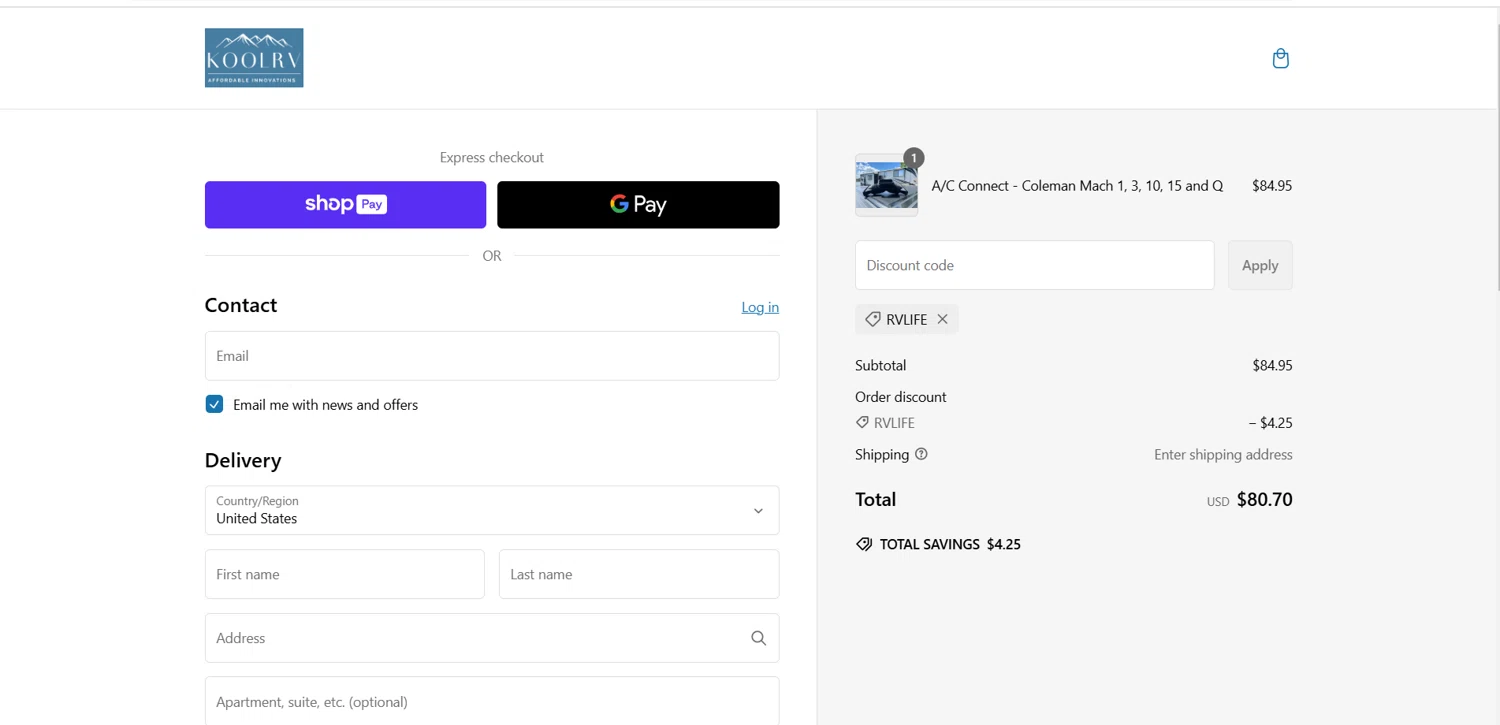Click the item quantity badge on thumbnail
The width and height of the screenshot is (1500, 725).
pyautogui.click(x=913, y=158)
